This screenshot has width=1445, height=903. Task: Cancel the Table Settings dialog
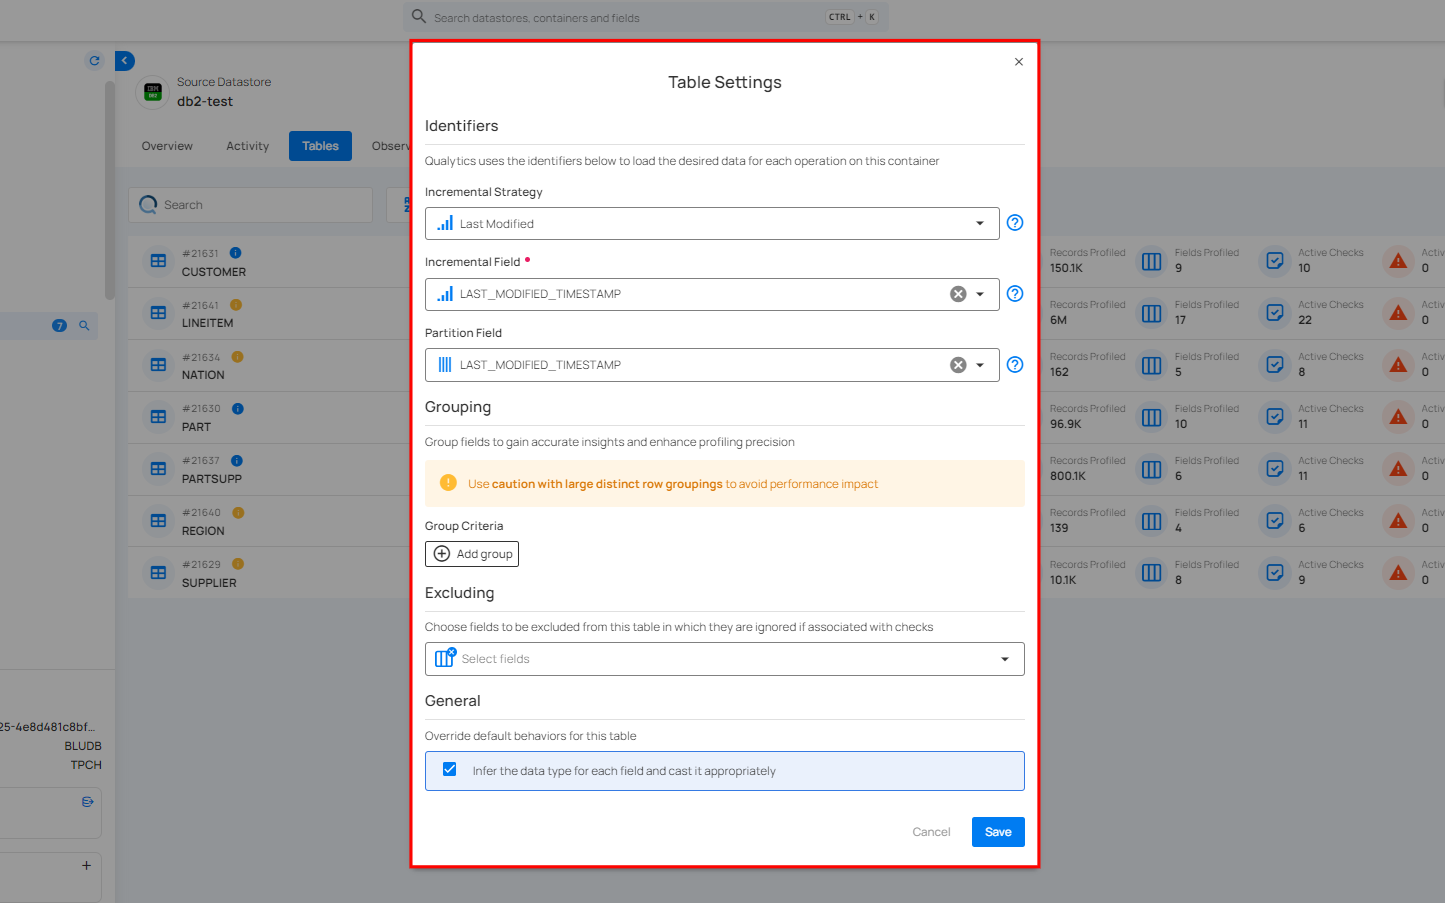point(930,832)
